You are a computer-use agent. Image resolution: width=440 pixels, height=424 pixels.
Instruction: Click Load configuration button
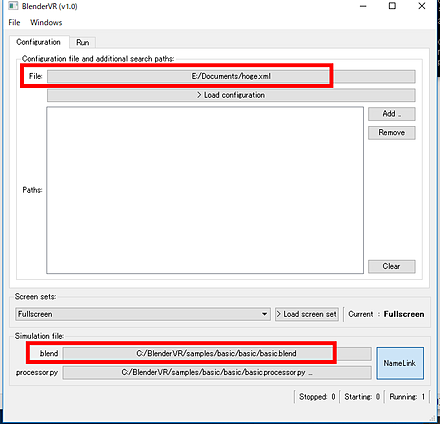[x=231, y=95]
